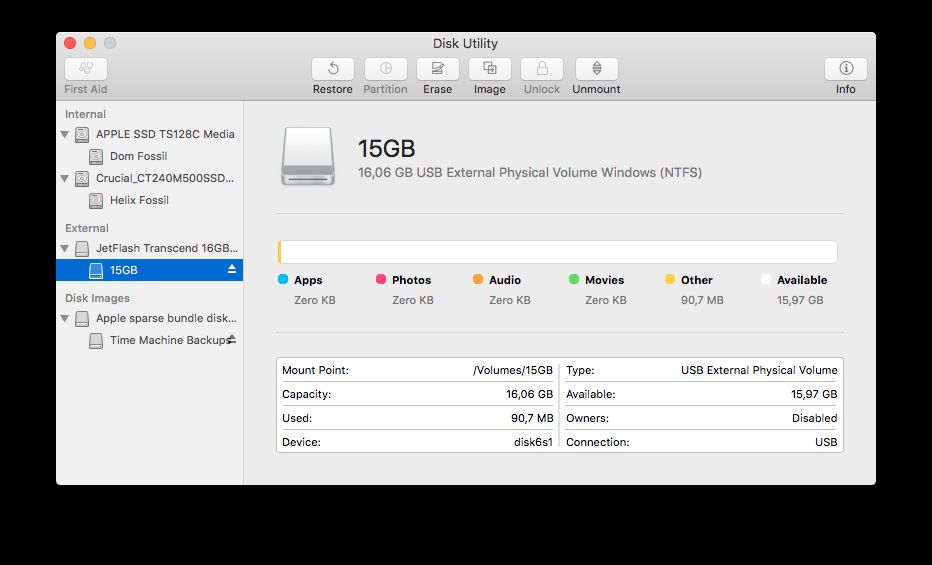The image size is (932, 565).
Task: Click the Erase toolbar icon
Action: tap(437, 69)
